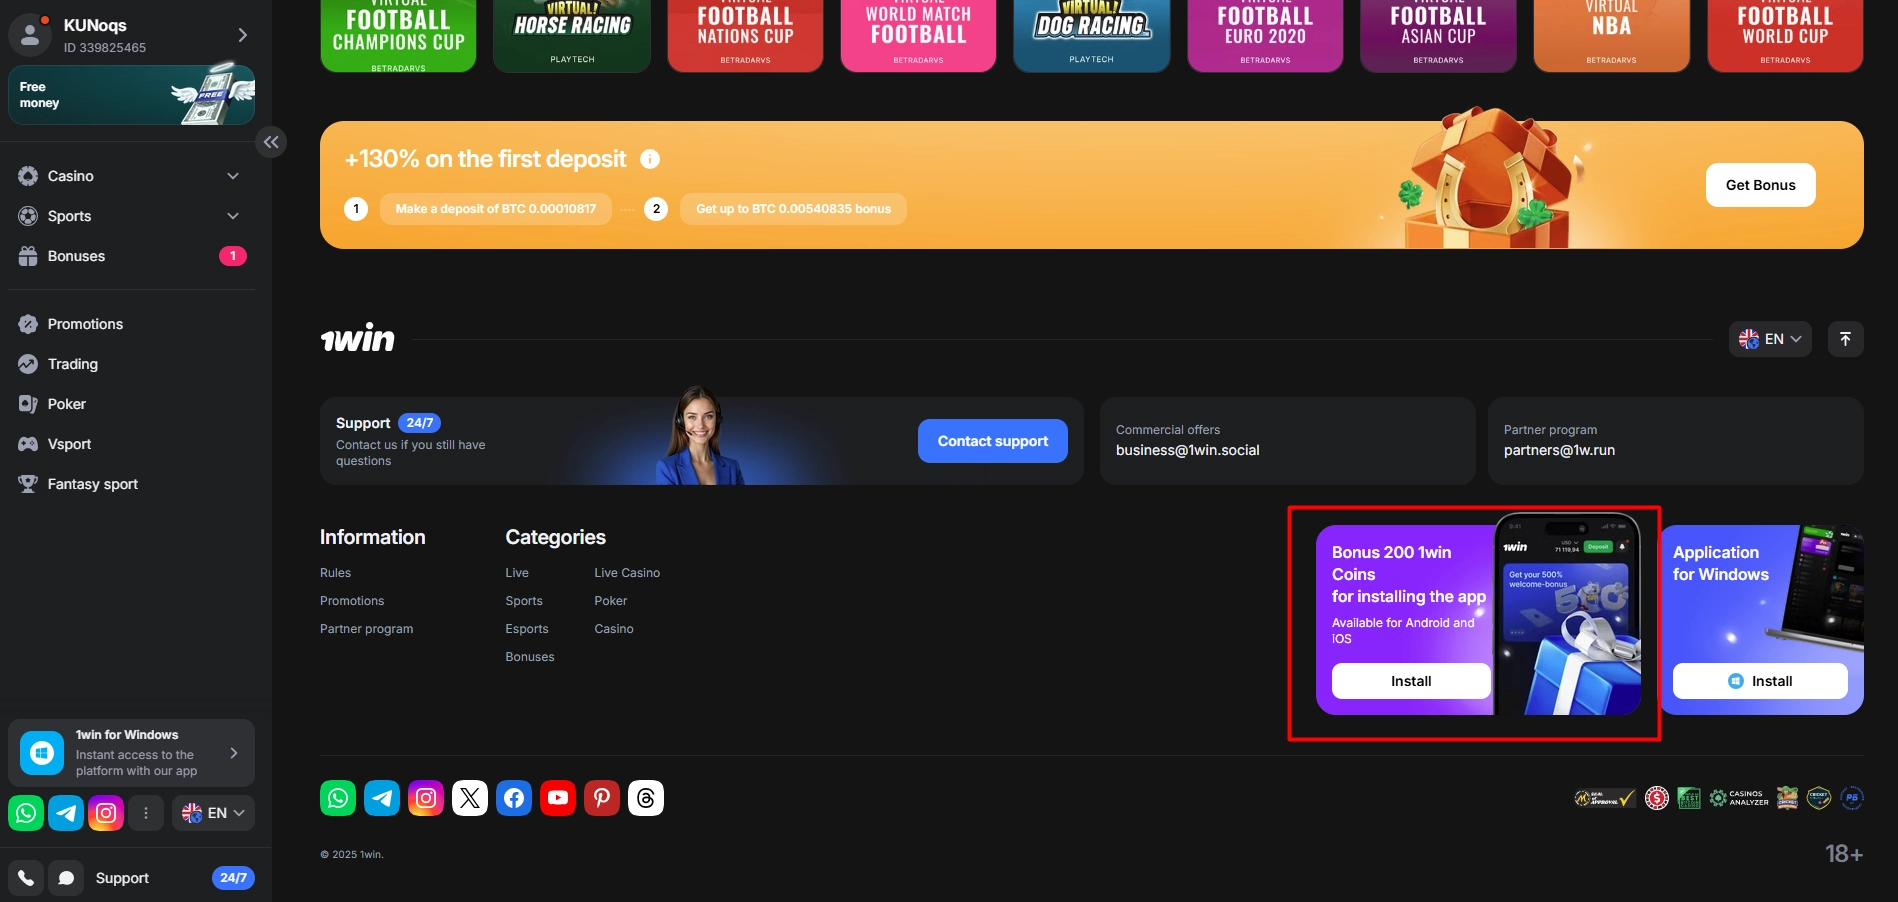Click the scroll-to-top arrow icon
The height and width of the screenshot is (902, 1898).
1846,339
